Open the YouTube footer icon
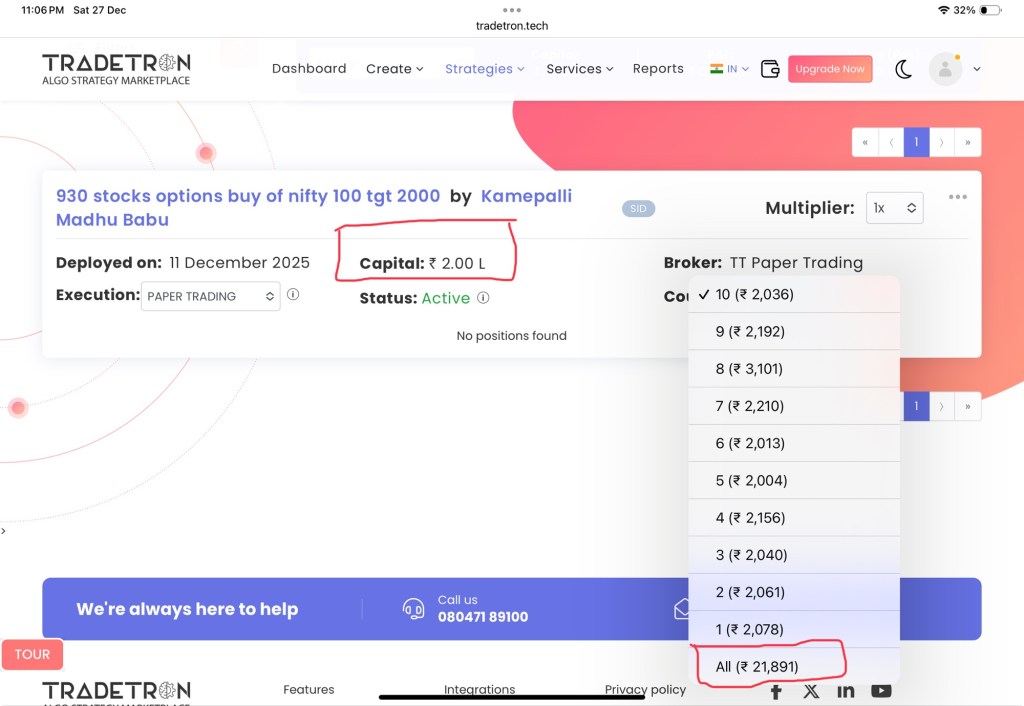The width and height of the screenshot is (1024, 706). 881,691
